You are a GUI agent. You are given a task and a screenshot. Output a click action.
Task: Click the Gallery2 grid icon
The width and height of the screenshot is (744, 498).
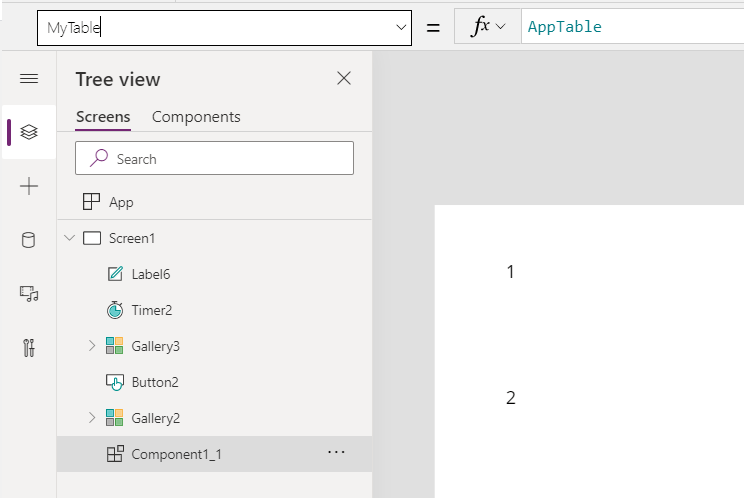tap(115, 418)
